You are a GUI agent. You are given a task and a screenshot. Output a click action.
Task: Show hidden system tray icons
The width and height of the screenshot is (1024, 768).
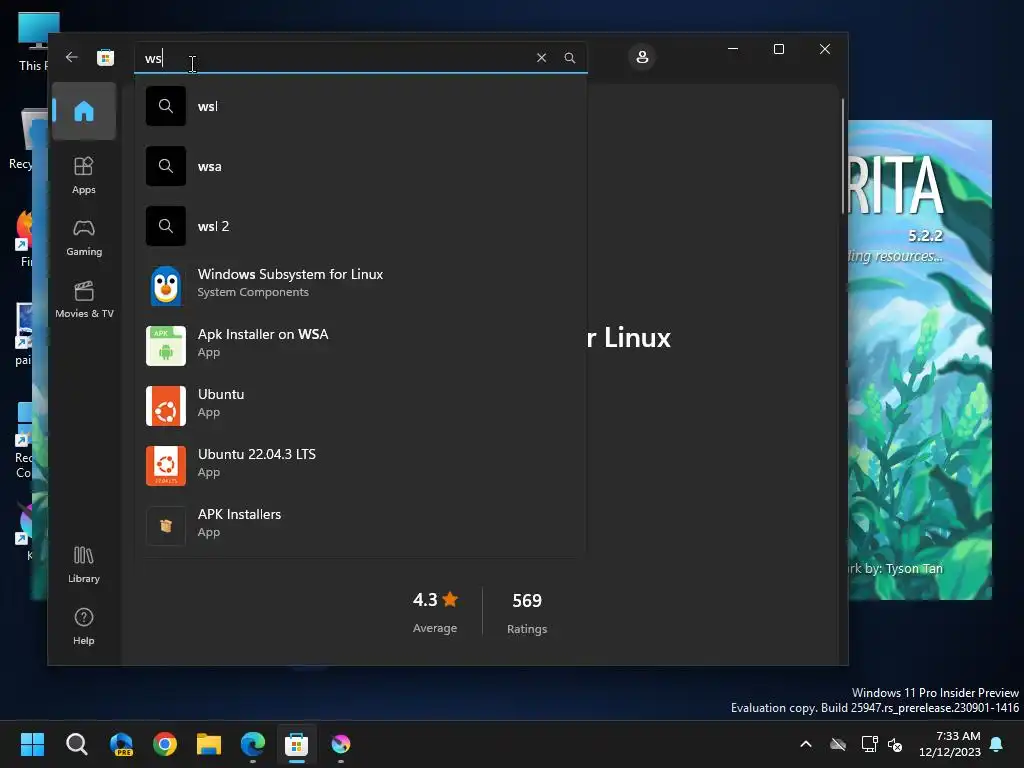coord(806,744)
